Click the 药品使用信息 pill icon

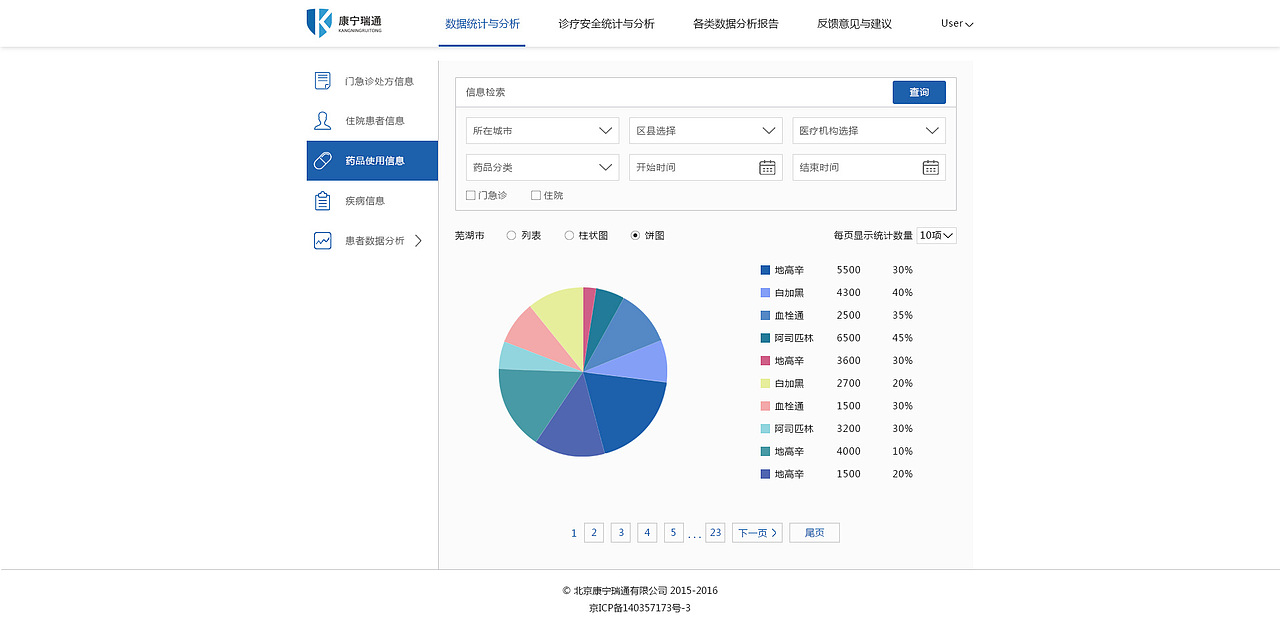(322, 160)
